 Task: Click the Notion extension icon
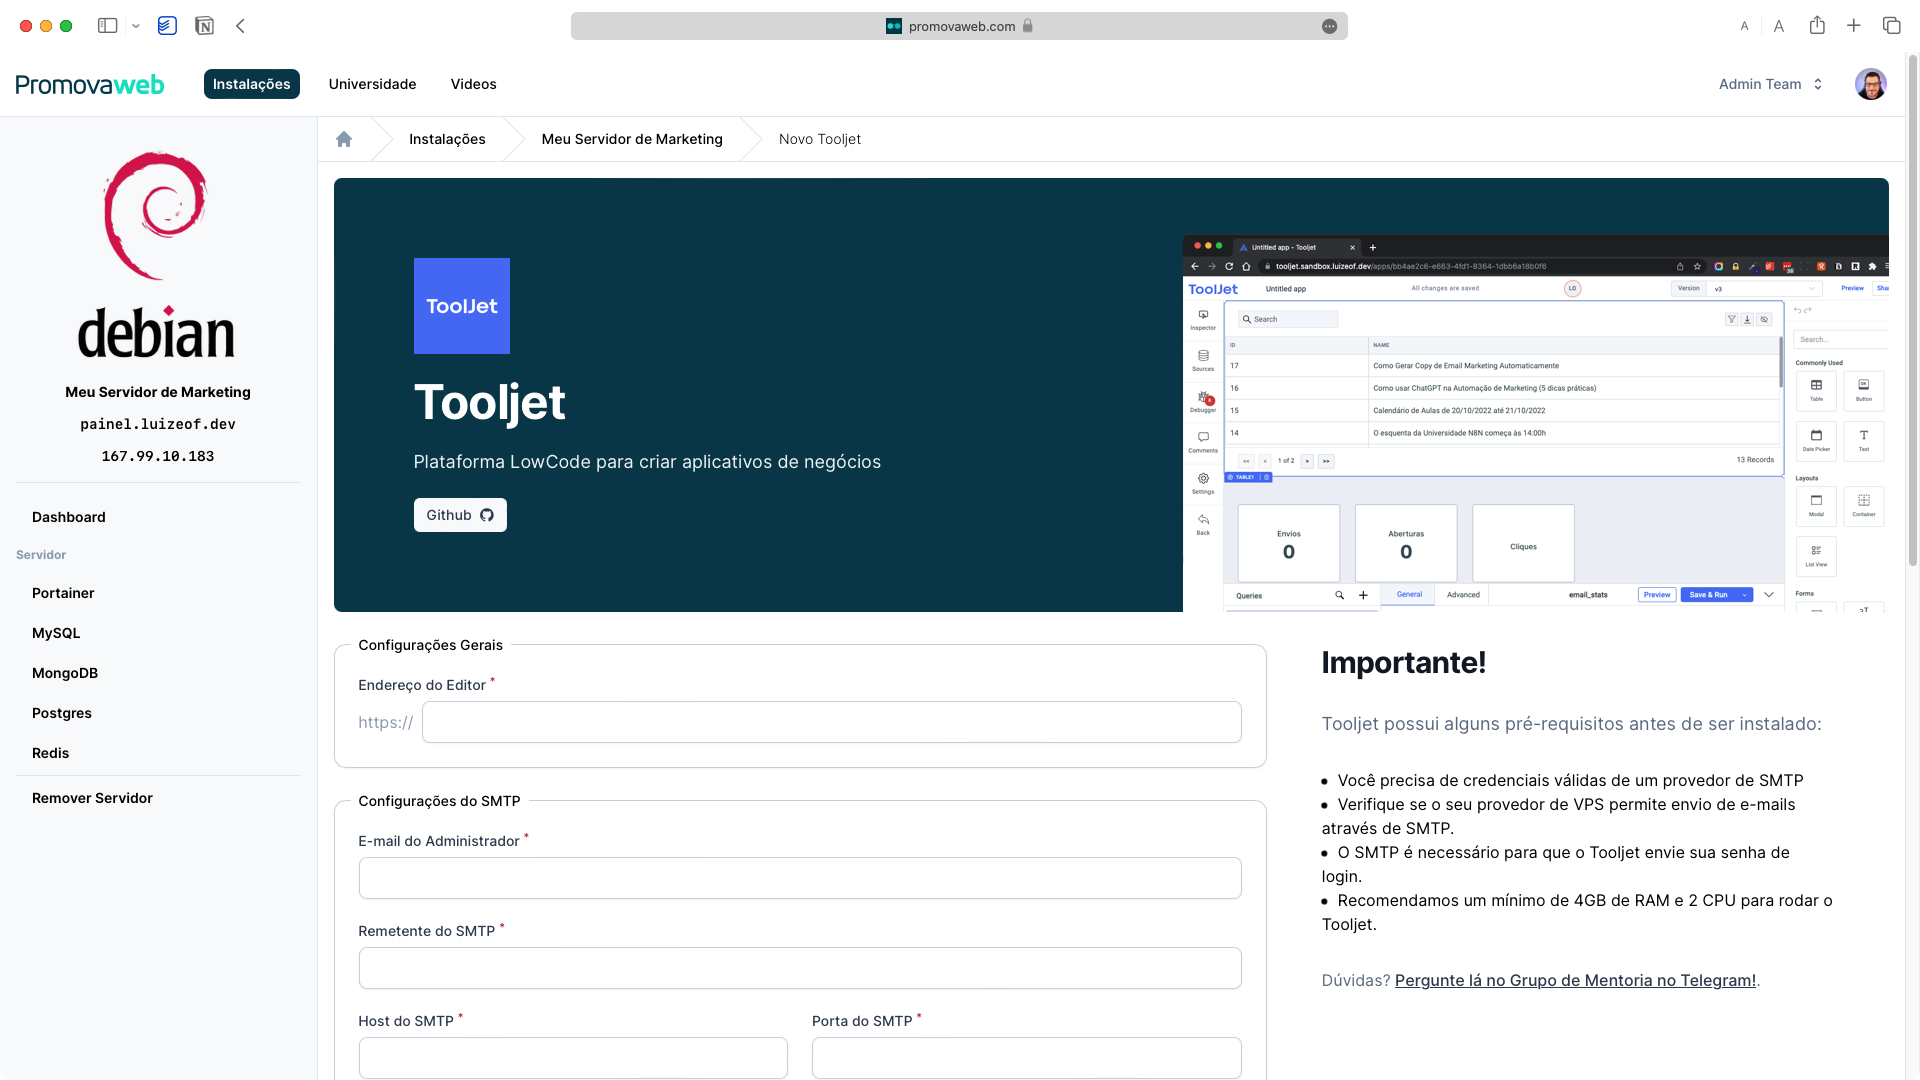[204, 26]
